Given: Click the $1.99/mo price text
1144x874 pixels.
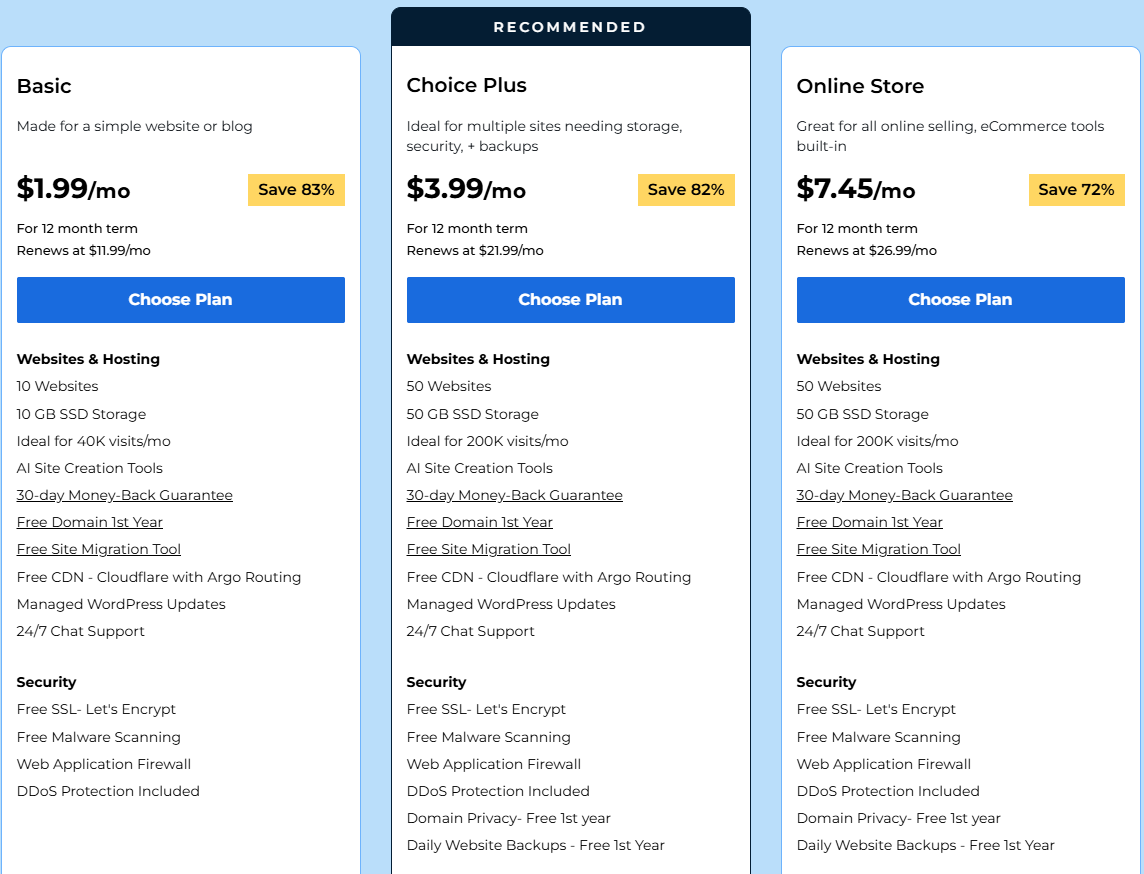Looking at the screenshot, I should point(74,189).
